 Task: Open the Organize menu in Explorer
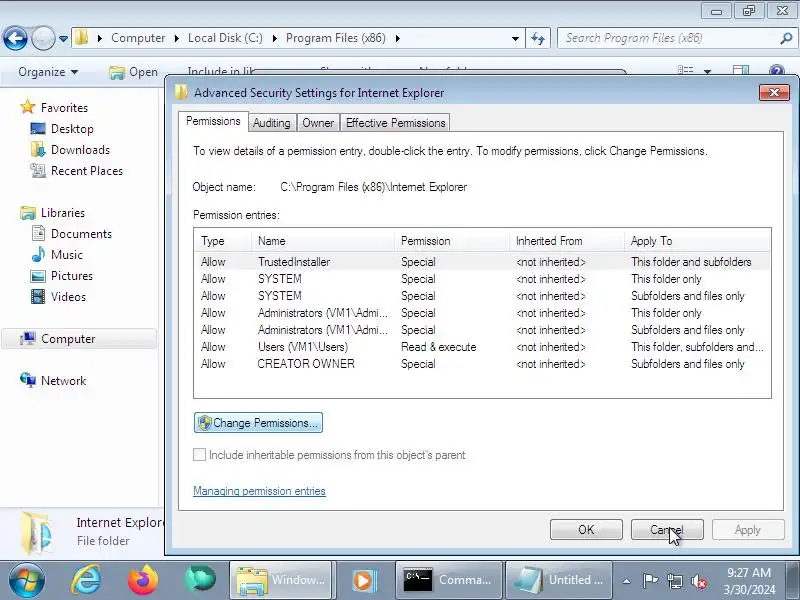coord(48,72)
